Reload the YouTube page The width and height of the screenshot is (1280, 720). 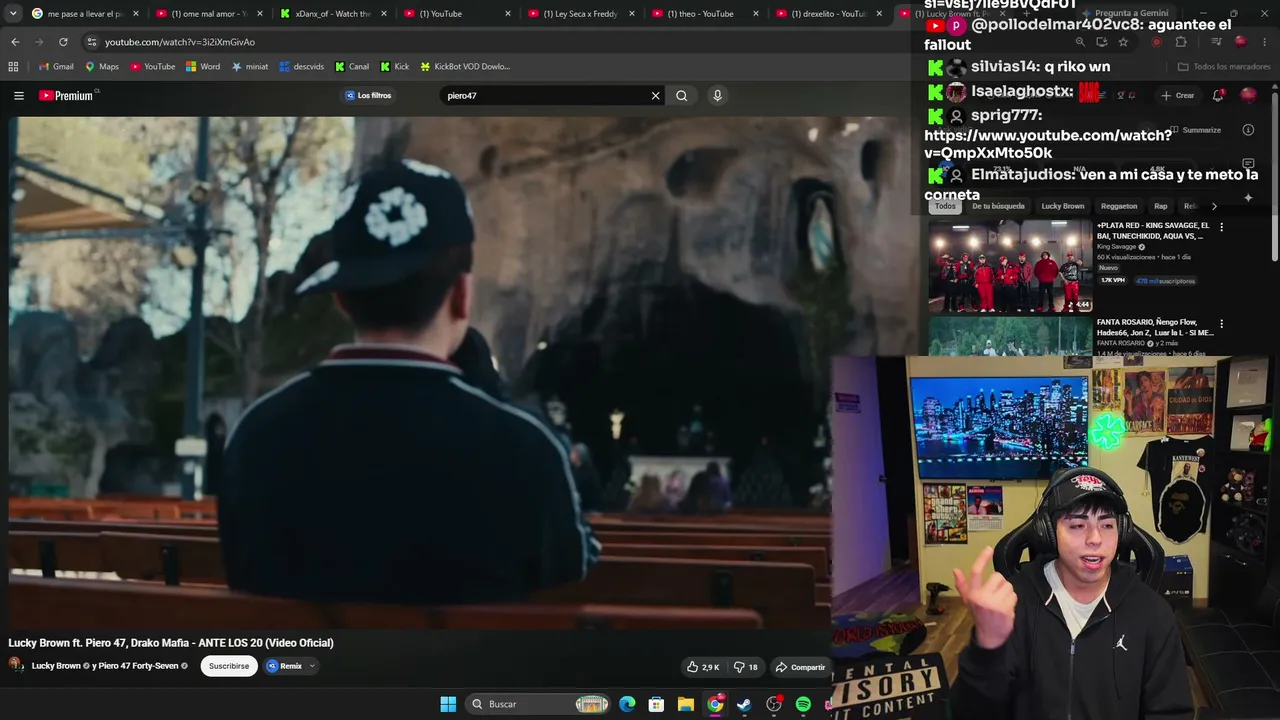tap(63, 42)
